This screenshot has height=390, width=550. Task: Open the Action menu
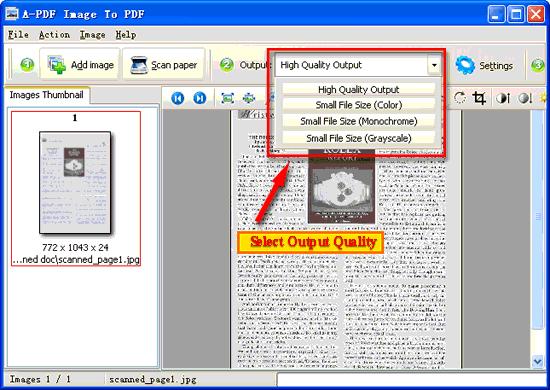pyautogui.click(x=54, y=35)
